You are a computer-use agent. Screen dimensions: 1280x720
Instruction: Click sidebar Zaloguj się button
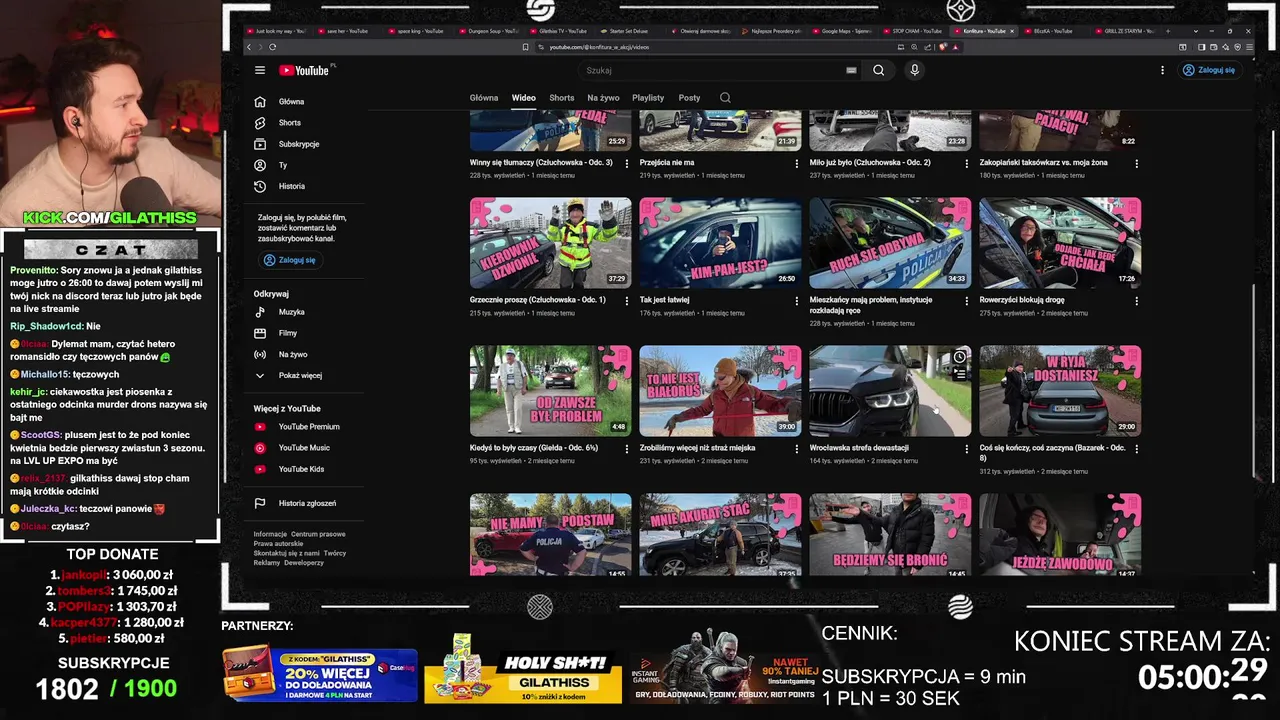pyautogui.click(x=289, y=260)
